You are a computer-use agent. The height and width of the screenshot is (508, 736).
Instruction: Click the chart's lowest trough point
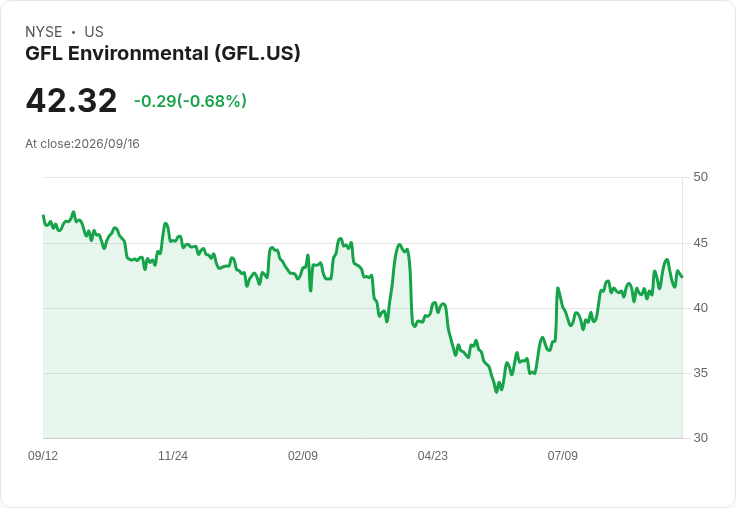click(x=497, y=392)
